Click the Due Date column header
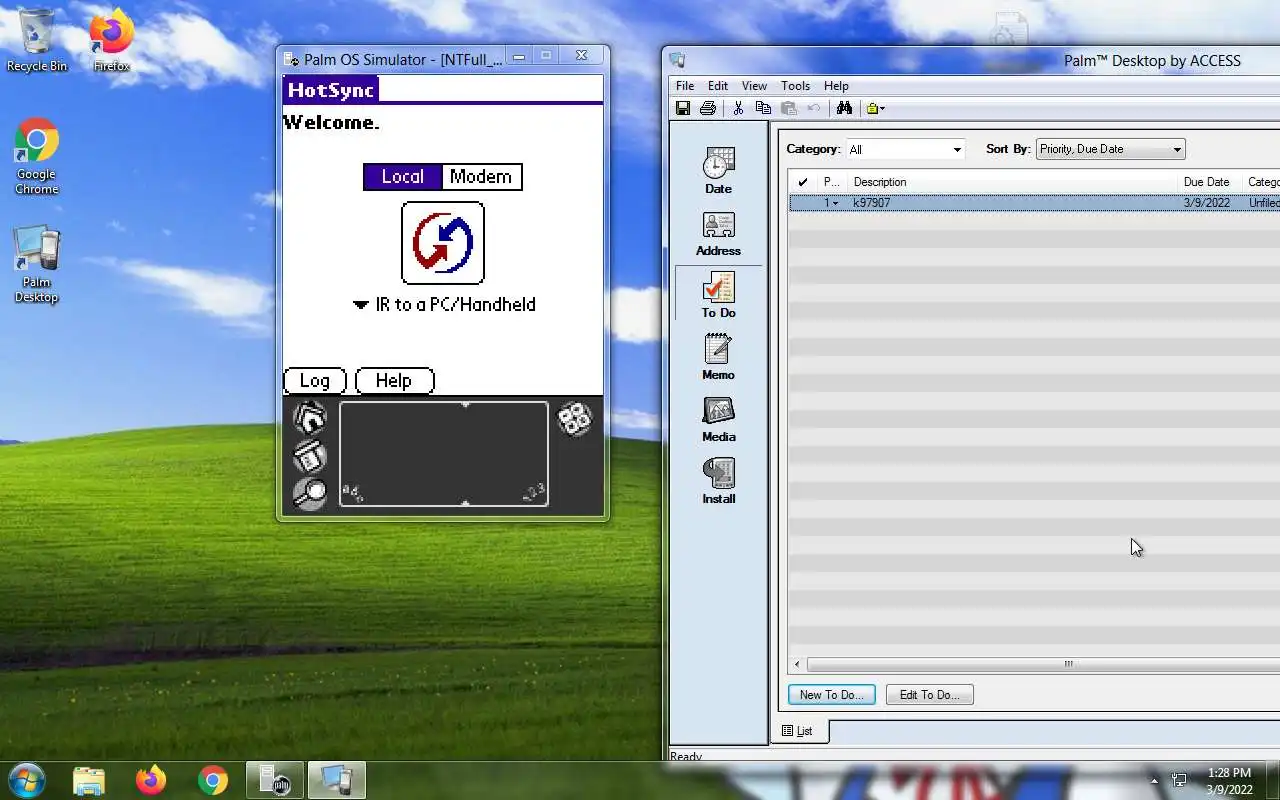The width and height of the screenshot is (1280, 800). (x=1210, y=182)
